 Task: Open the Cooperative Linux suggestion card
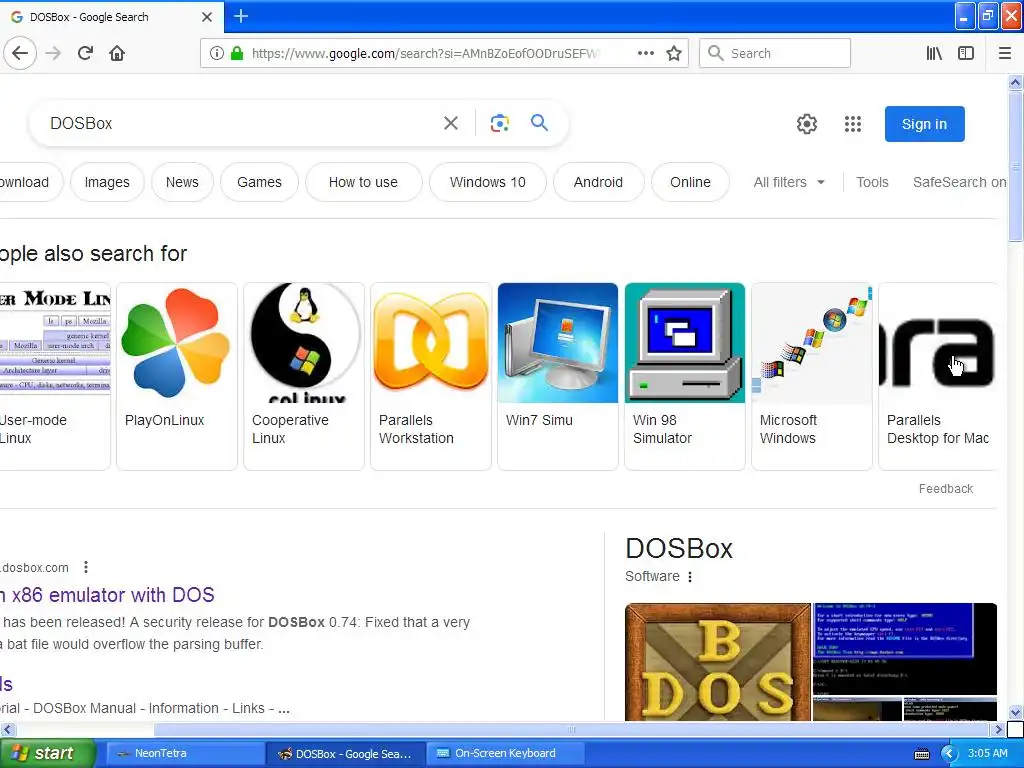click(x=304, y=376)
